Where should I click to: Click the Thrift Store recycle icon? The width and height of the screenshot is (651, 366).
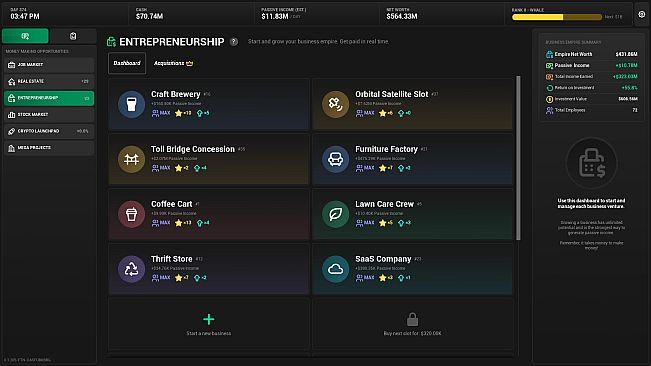tap(131, 269)
